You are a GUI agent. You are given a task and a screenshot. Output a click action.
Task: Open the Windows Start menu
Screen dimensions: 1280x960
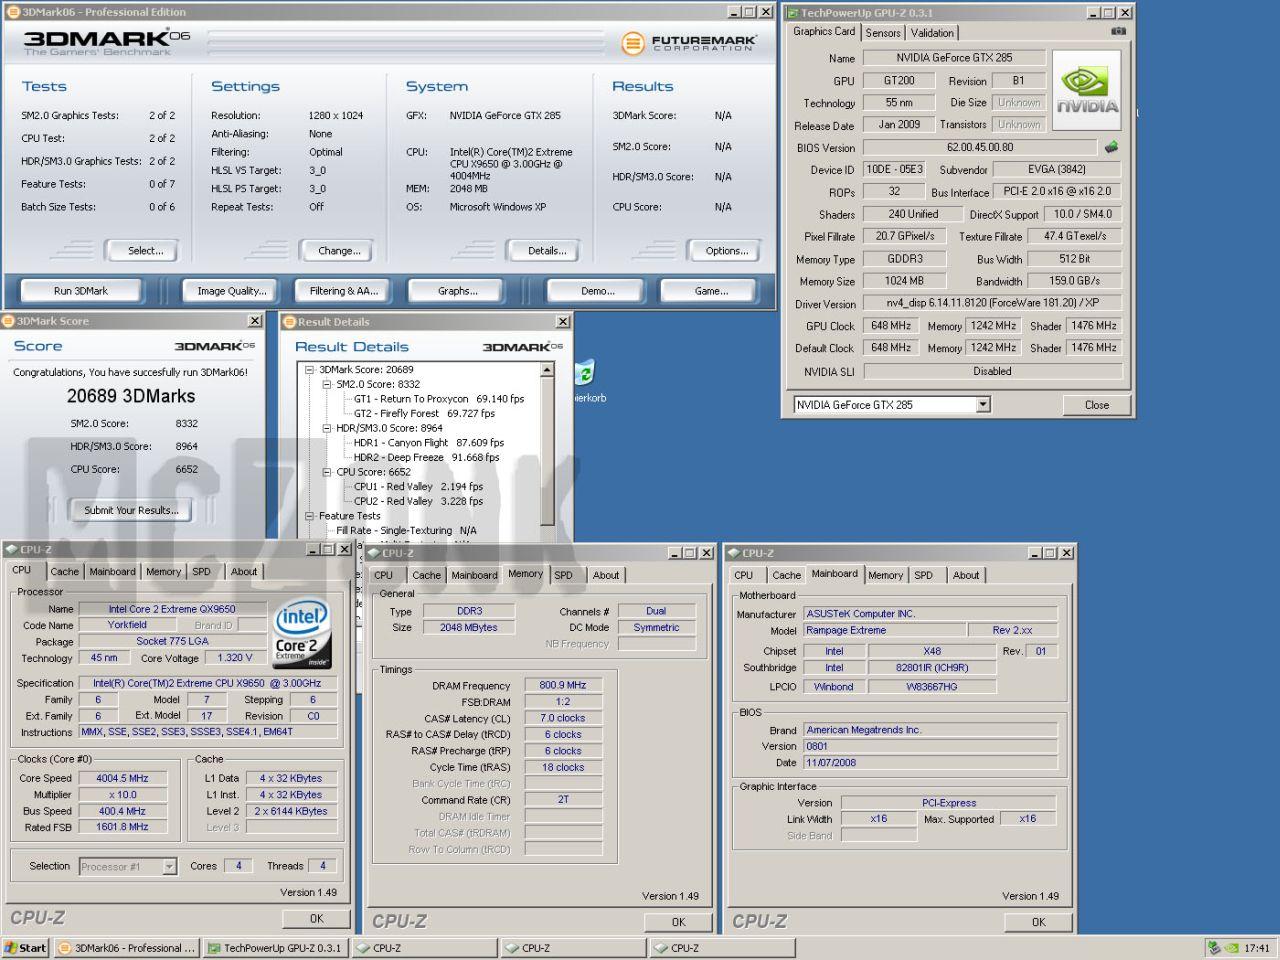(x=25, y=948)
